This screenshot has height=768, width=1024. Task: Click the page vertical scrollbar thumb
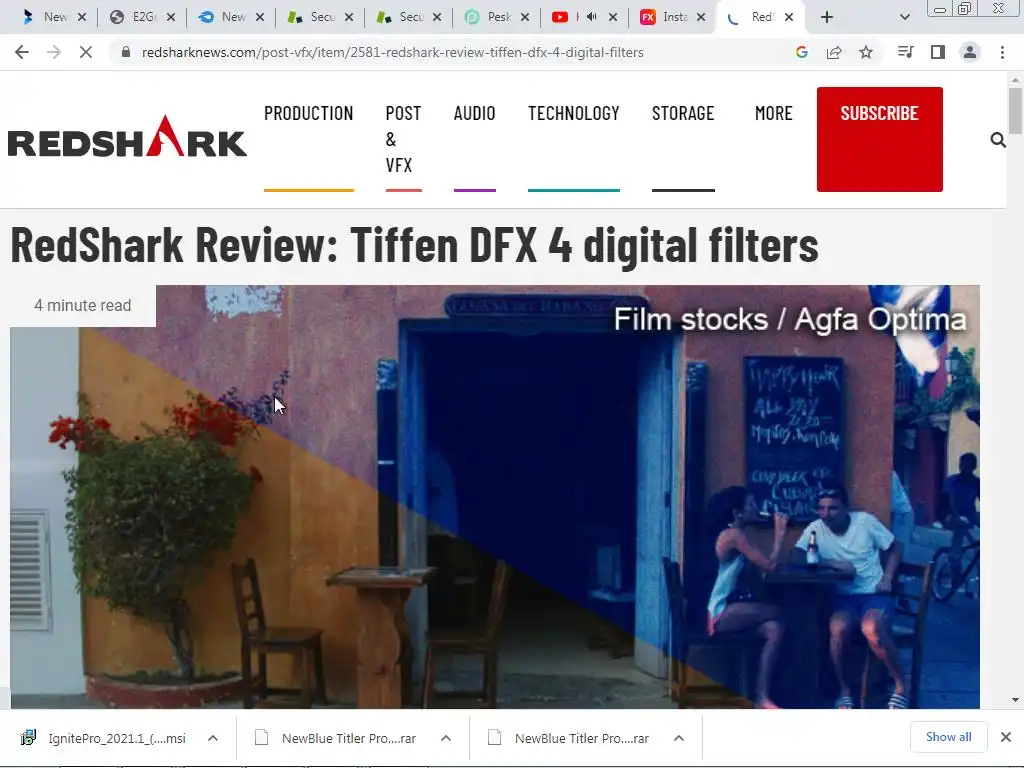pos(1016,111)
